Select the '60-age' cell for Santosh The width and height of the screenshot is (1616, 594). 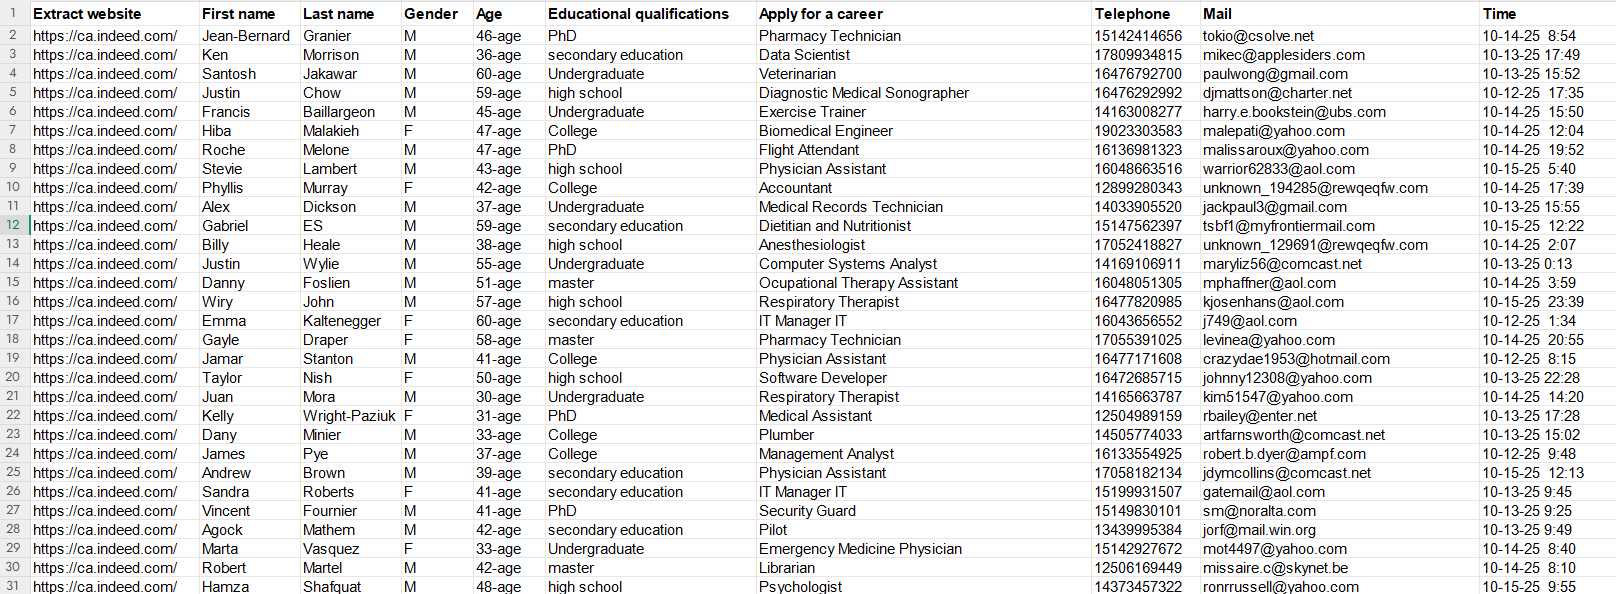[498, 74]
